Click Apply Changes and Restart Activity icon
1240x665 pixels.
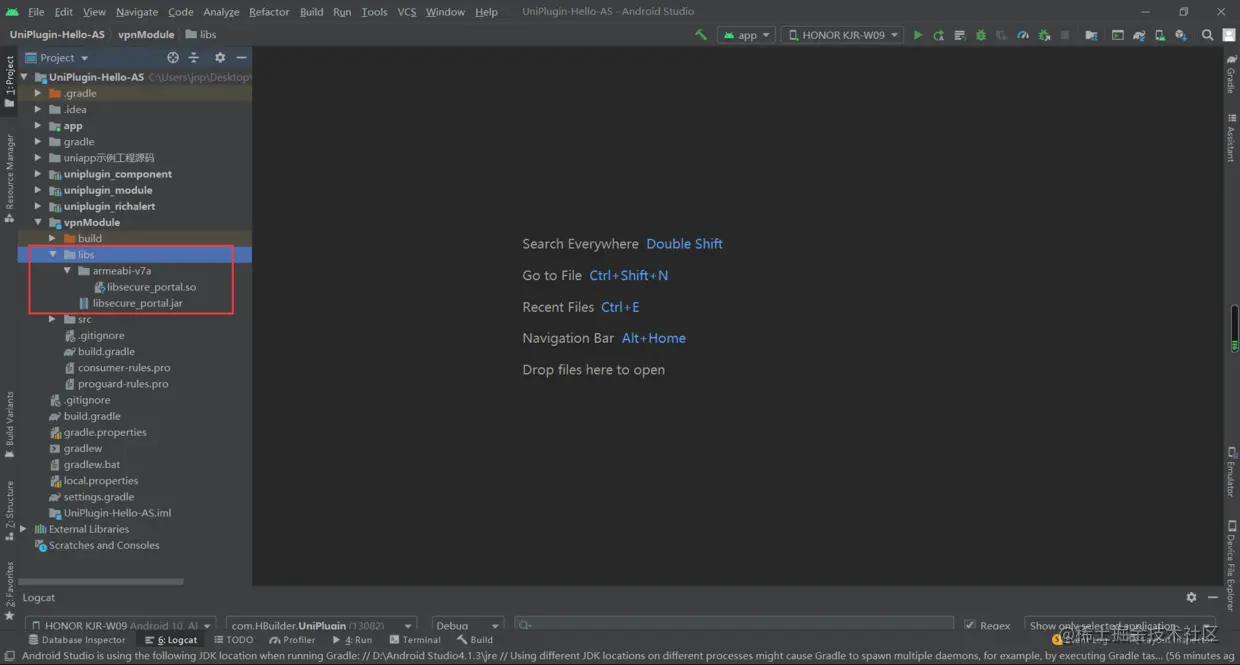(x=939, y=35)
